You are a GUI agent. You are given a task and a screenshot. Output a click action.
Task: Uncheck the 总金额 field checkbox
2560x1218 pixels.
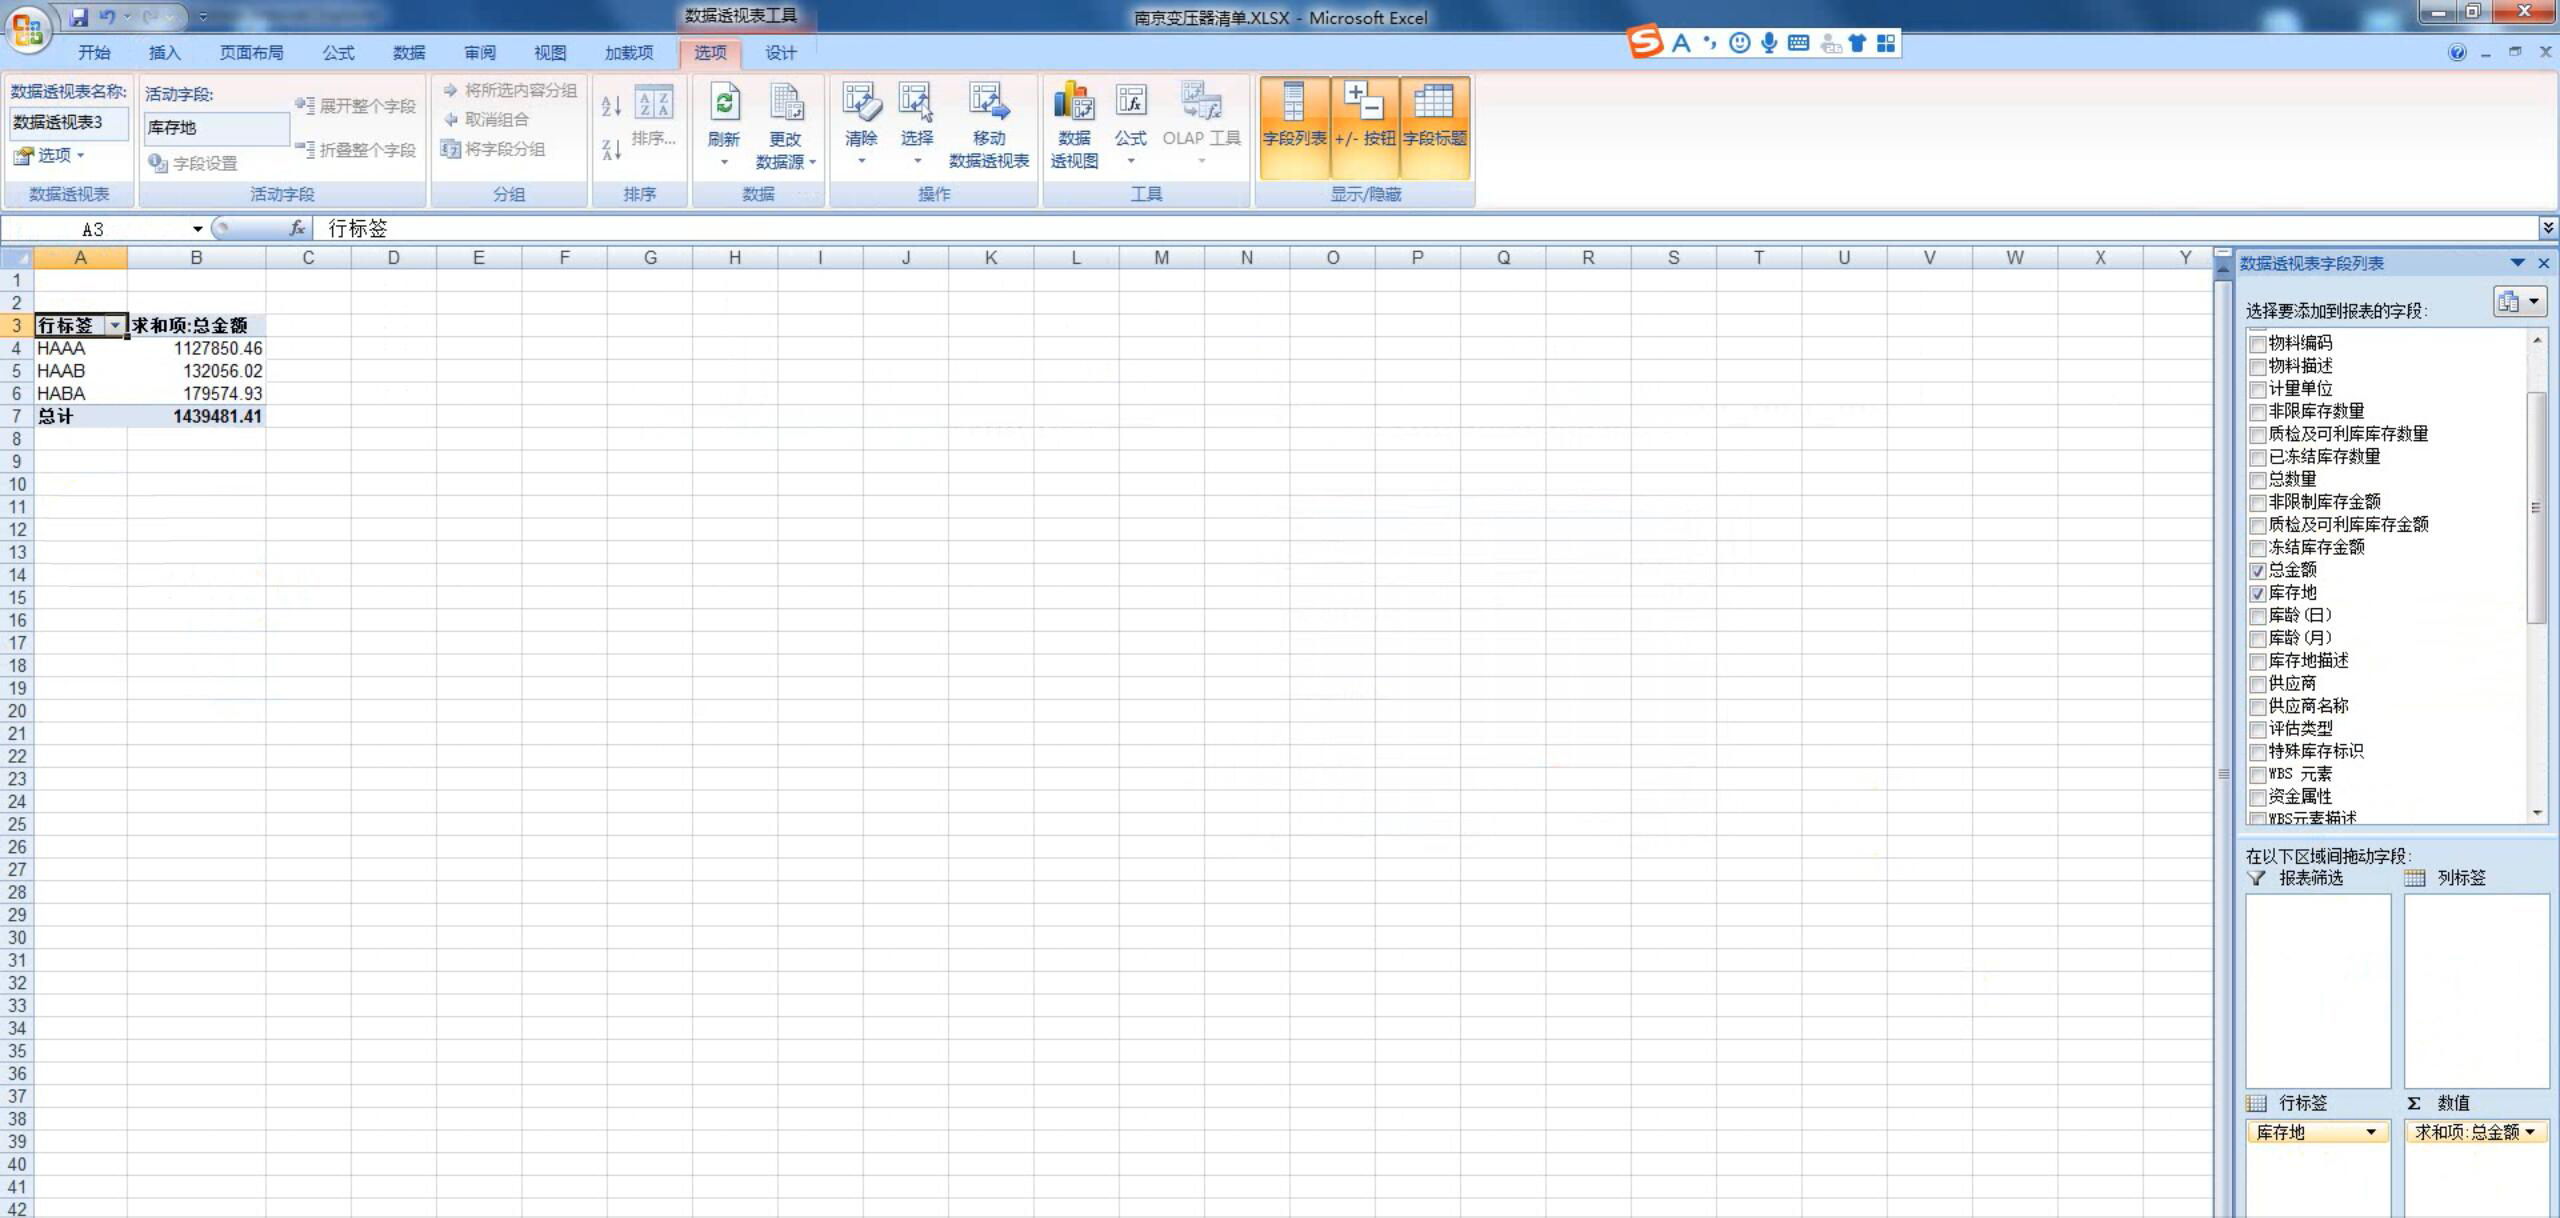click(x=2258, y=571)
